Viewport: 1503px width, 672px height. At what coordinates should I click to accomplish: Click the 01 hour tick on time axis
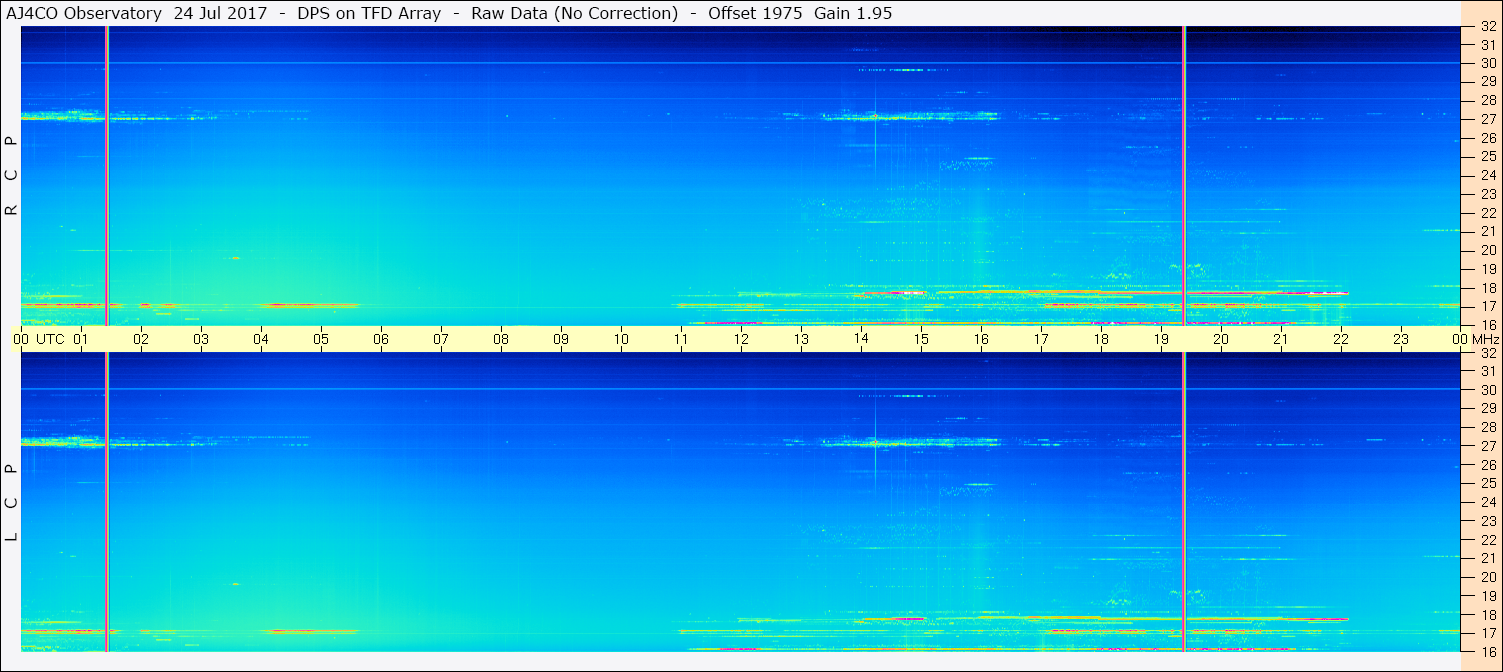point(81,339)
